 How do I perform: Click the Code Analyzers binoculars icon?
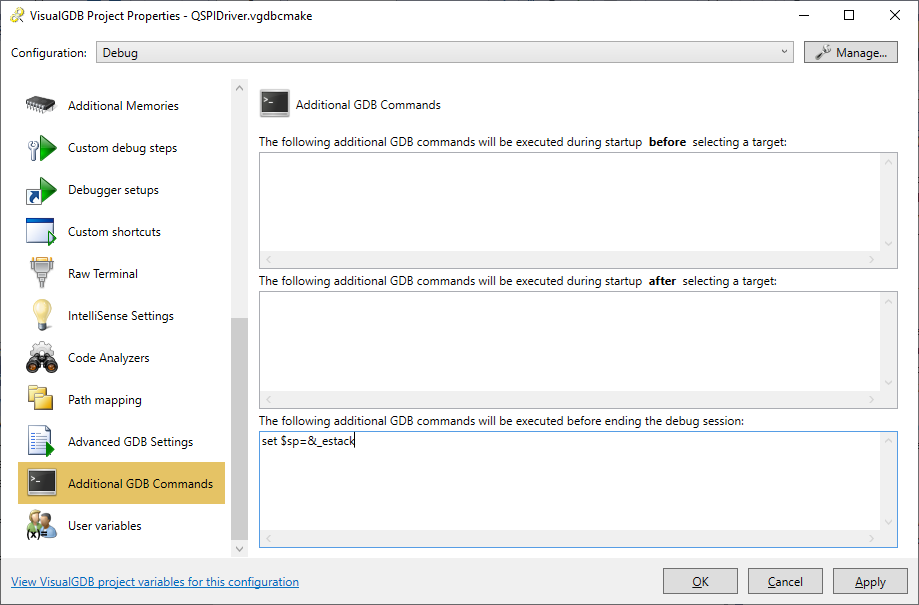[x=42, y=358]
